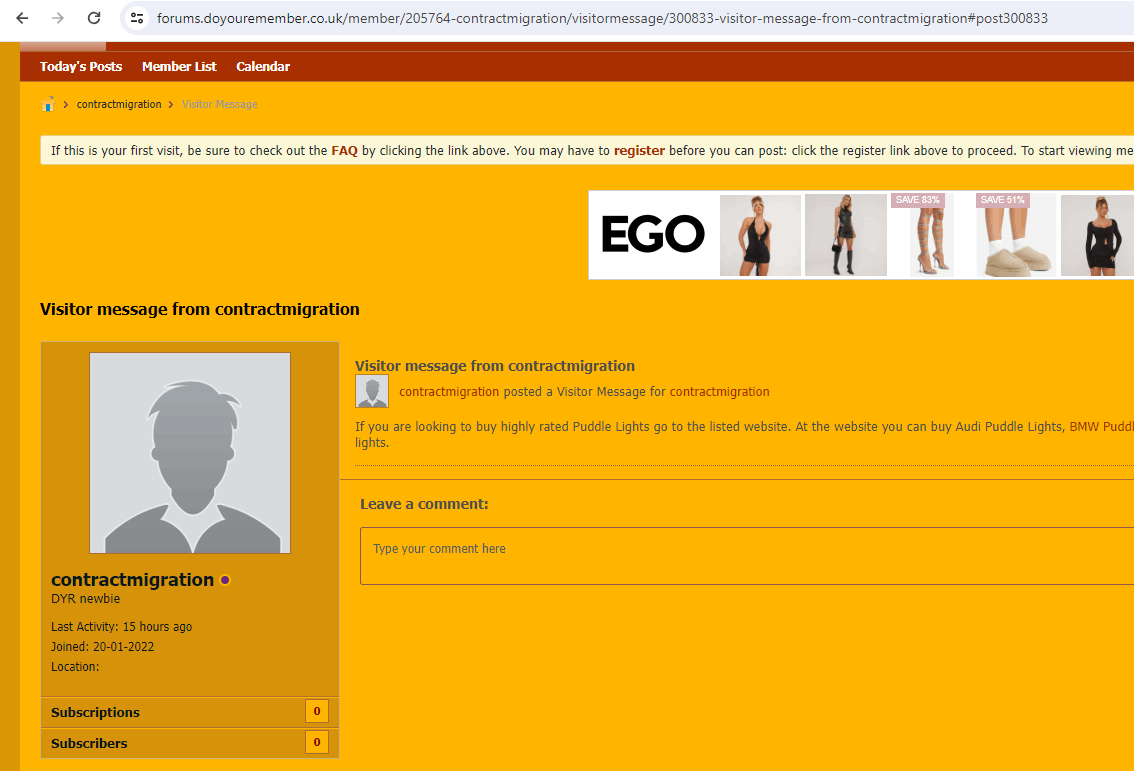
Task: Open the Calendar menu item
Action: [x=263, y=67]
